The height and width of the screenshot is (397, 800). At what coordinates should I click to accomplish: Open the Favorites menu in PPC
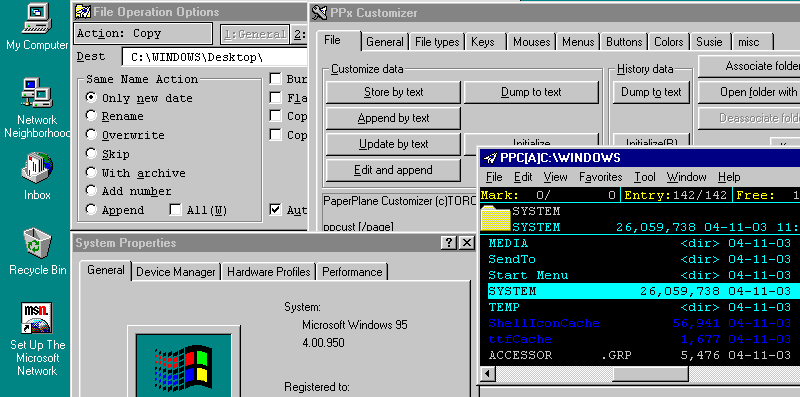[601, 177]
